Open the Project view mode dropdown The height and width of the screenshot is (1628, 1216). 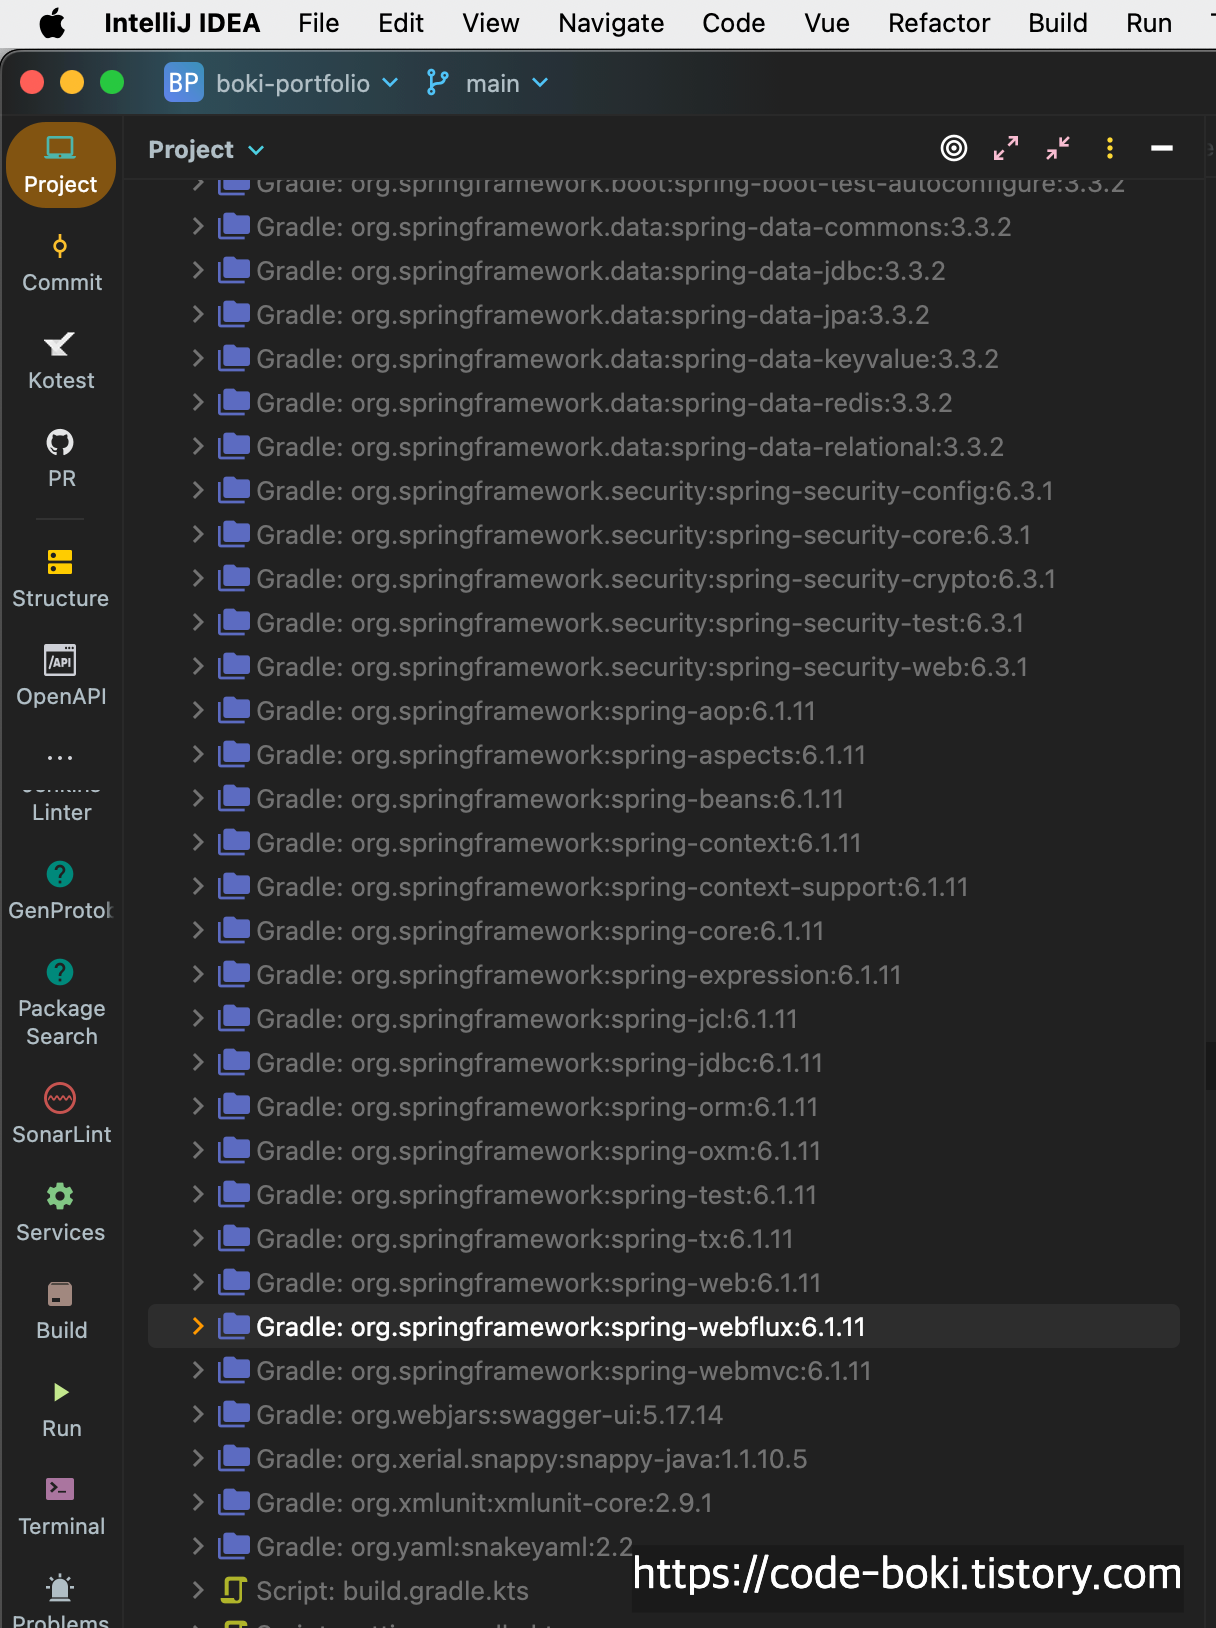(x=207, y=150)
